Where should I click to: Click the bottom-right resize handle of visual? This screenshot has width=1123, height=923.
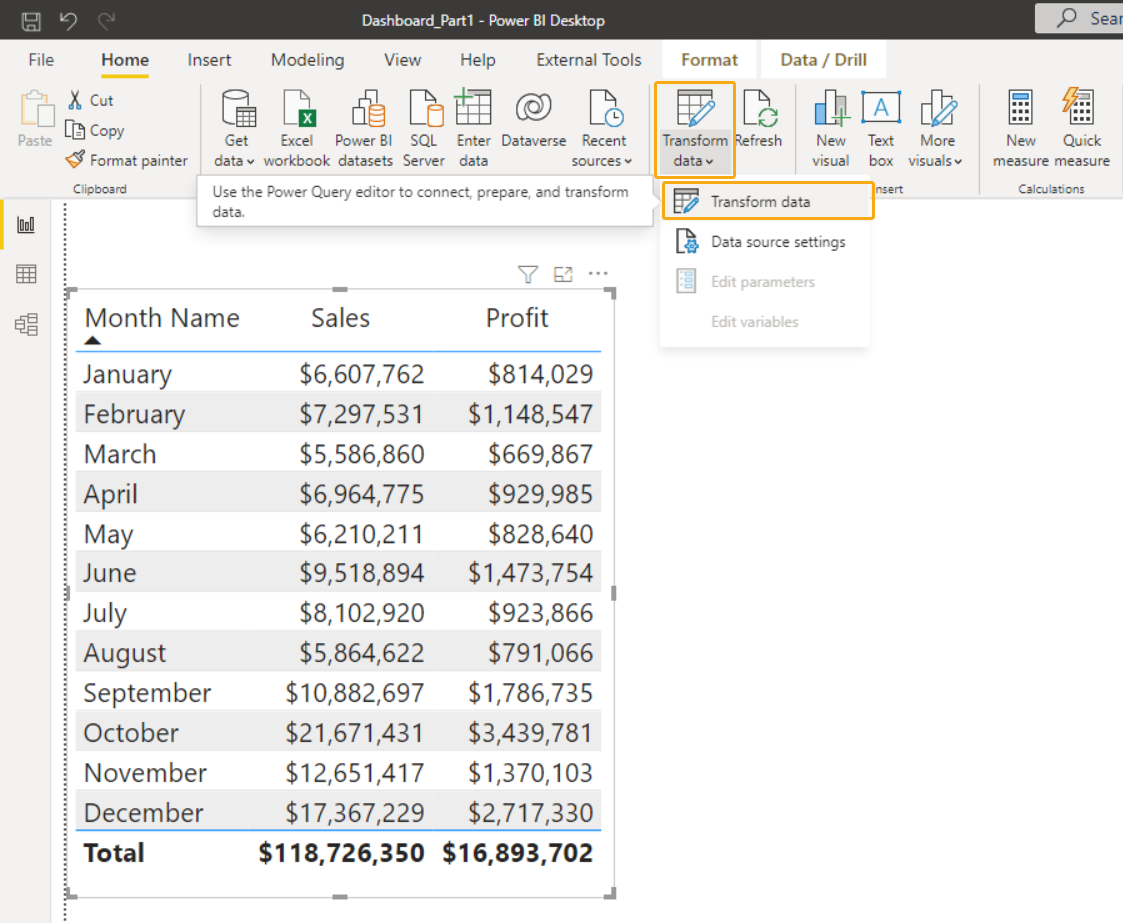[610, 893]
